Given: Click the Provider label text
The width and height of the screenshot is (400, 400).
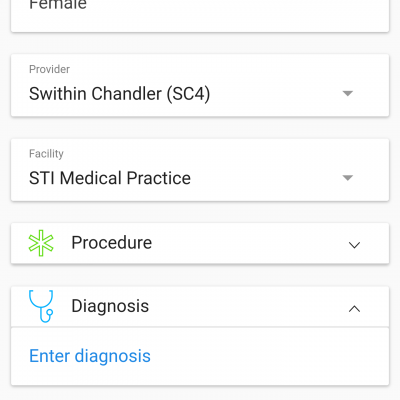Looking at the screenshot, I should (x=49, y=69).
